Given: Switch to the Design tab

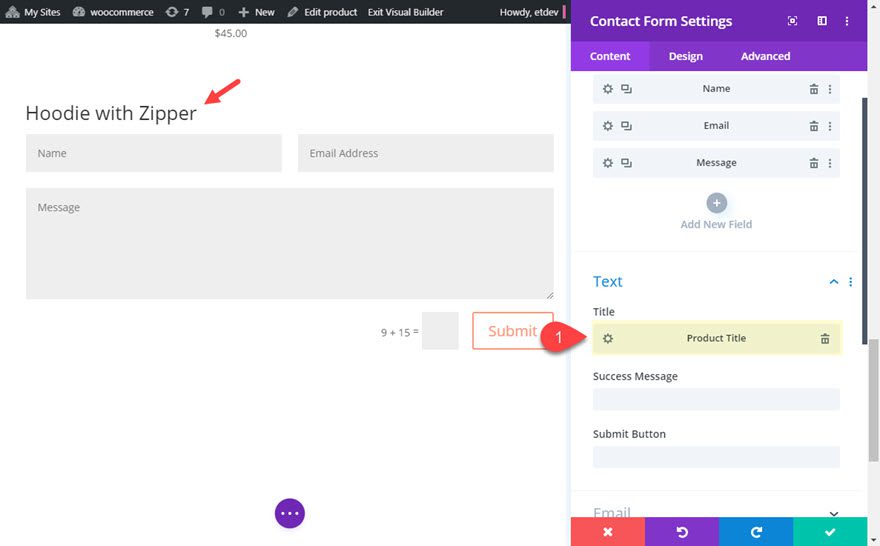Looking at the screenshot, I should [x=685, y=56].
